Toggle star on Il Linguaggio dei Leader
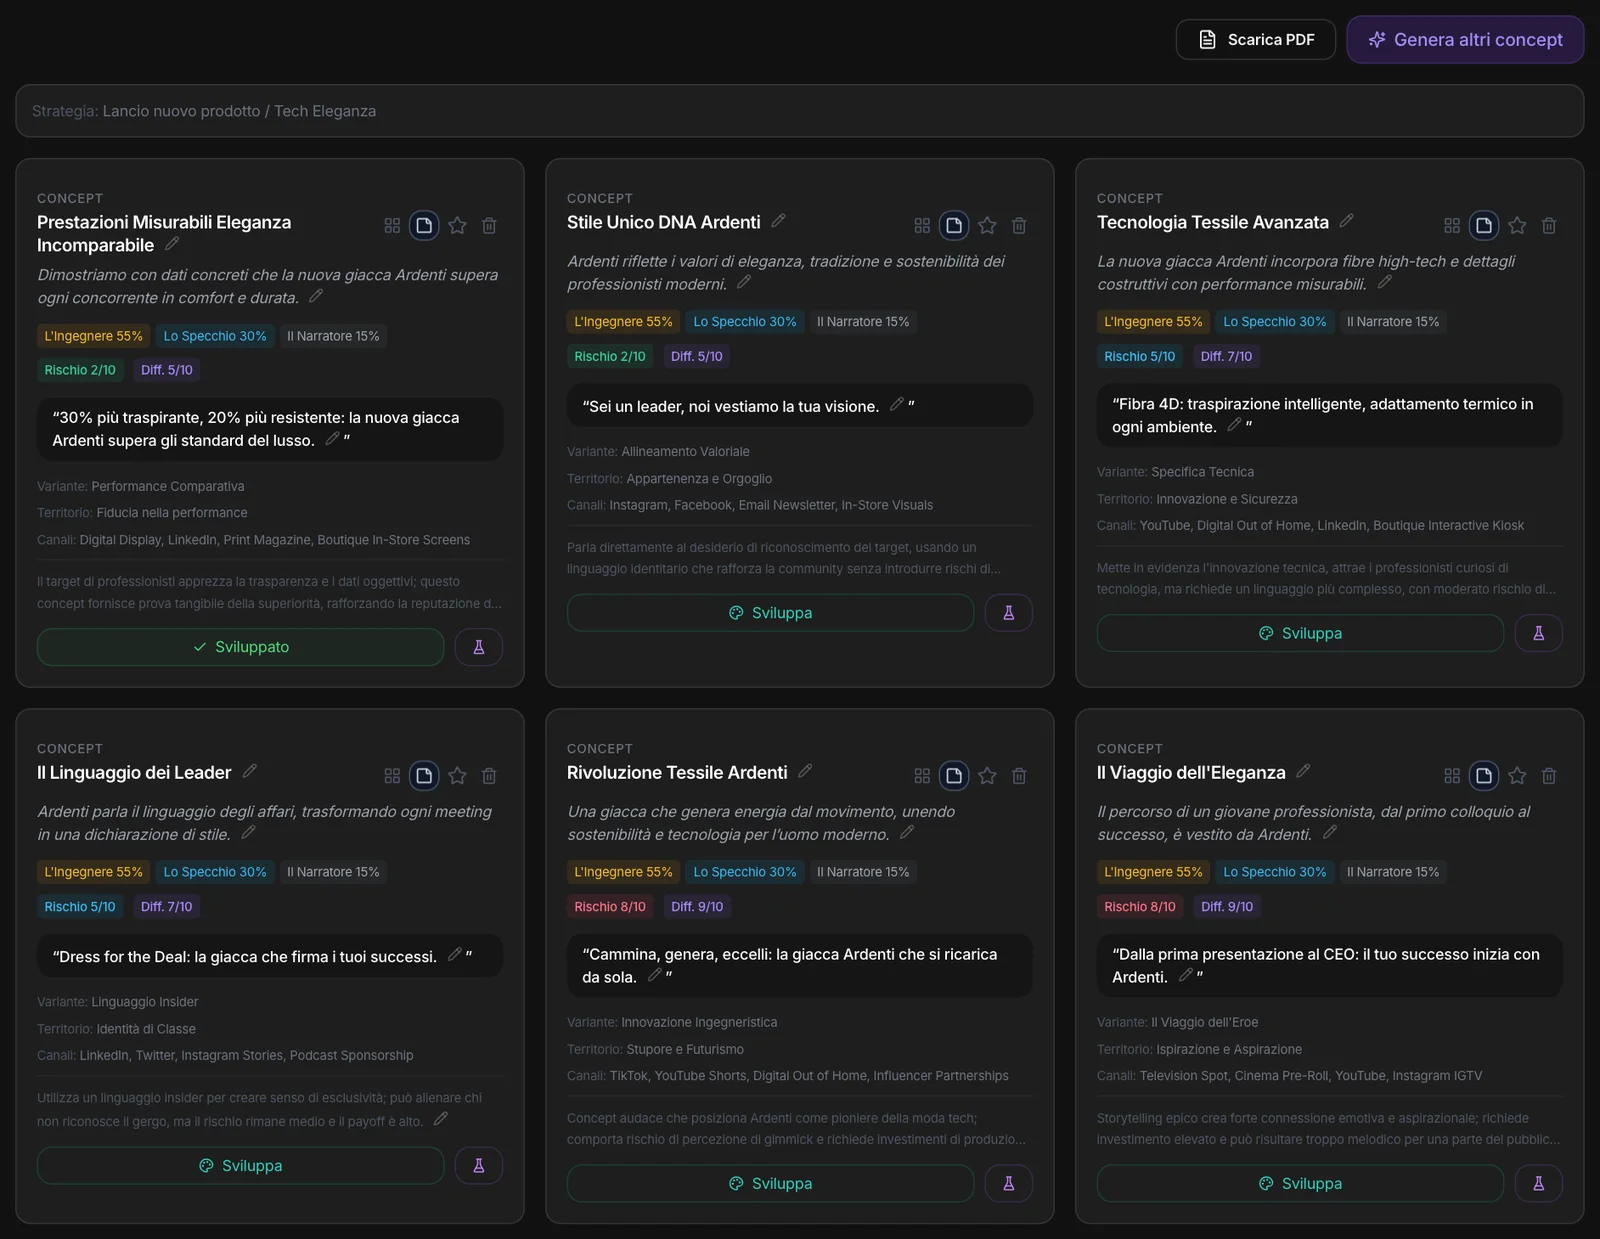This screenshot has height=1239, width=1600. pos(457,776)
